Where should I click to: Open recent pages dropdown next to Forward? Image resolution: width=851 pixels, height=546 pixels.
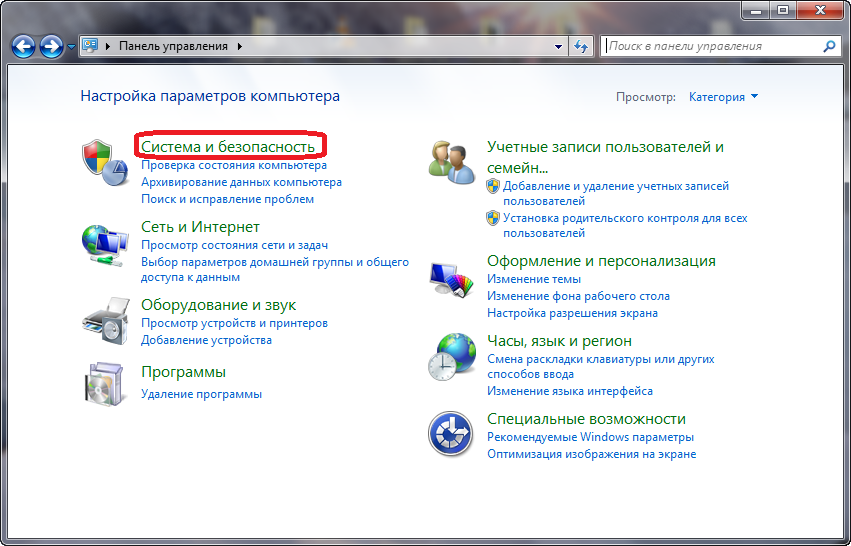[x=71, y=47]
